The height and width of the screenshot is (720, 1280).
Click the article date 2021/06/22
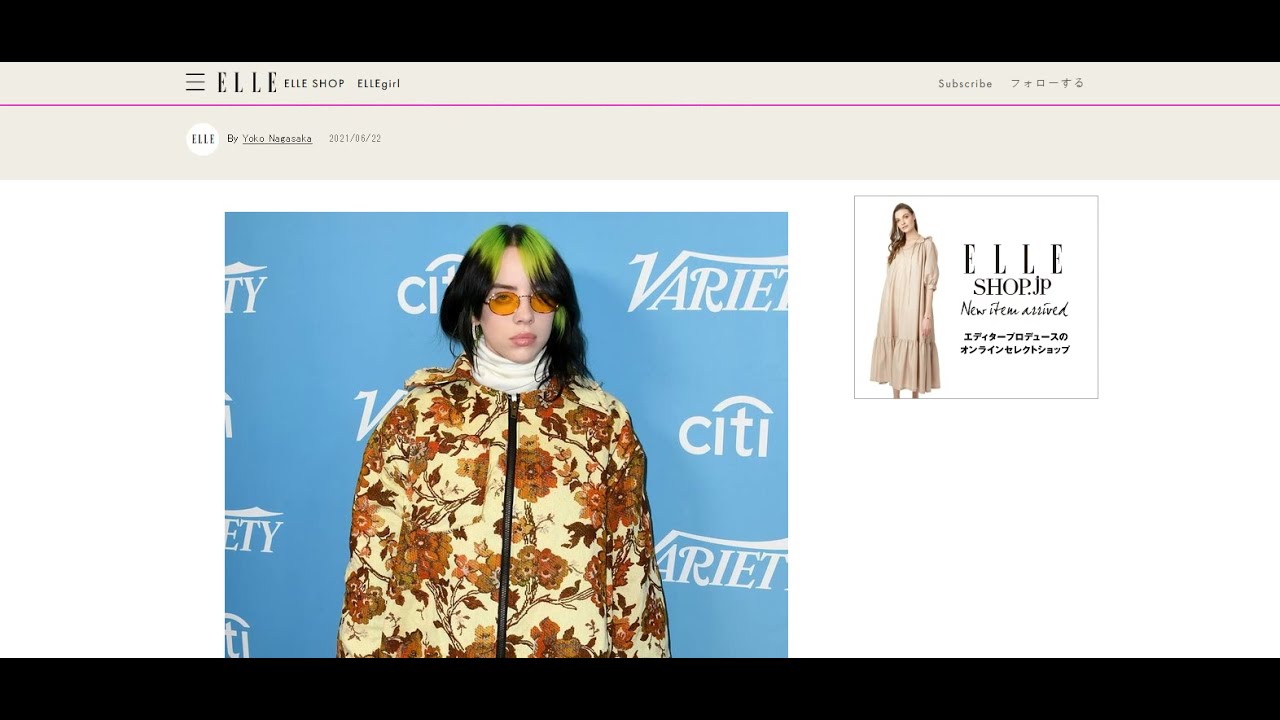pos(355,139)
